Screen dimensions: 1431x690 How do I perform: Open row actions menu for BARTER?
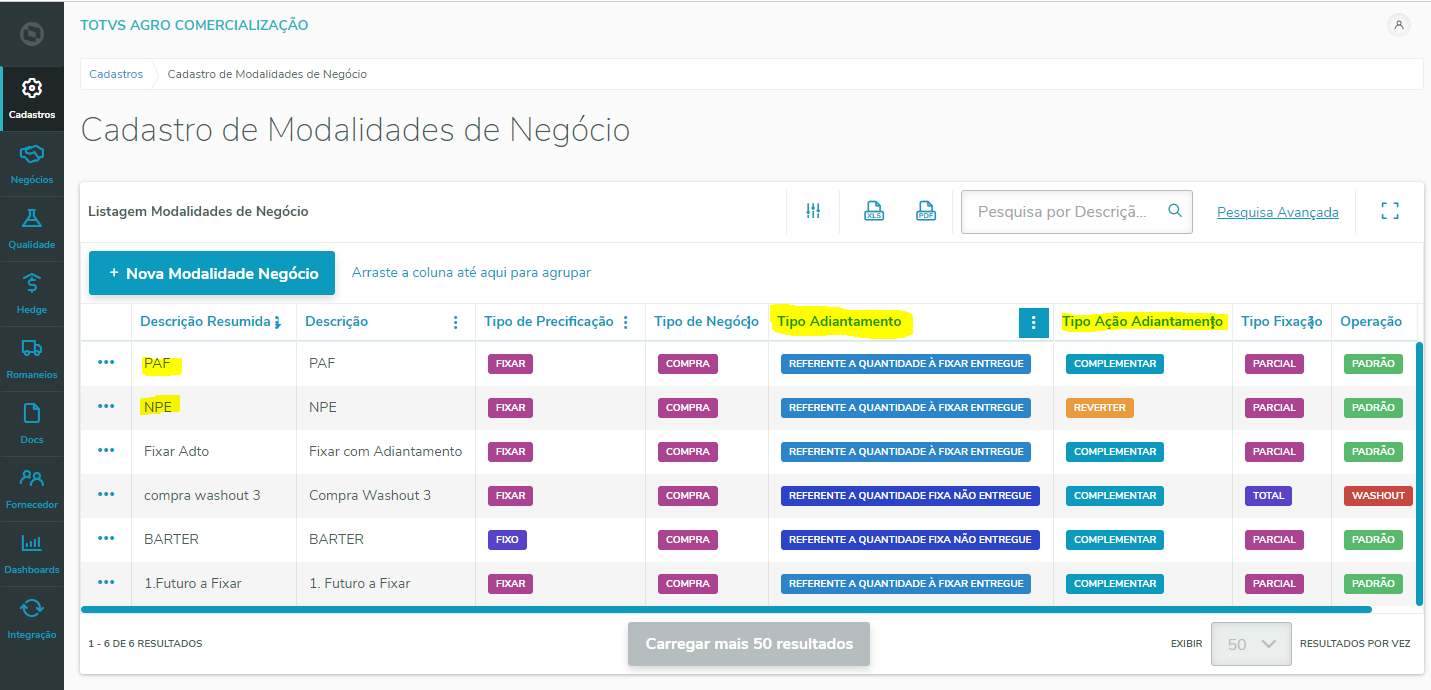tap(106, 538)
